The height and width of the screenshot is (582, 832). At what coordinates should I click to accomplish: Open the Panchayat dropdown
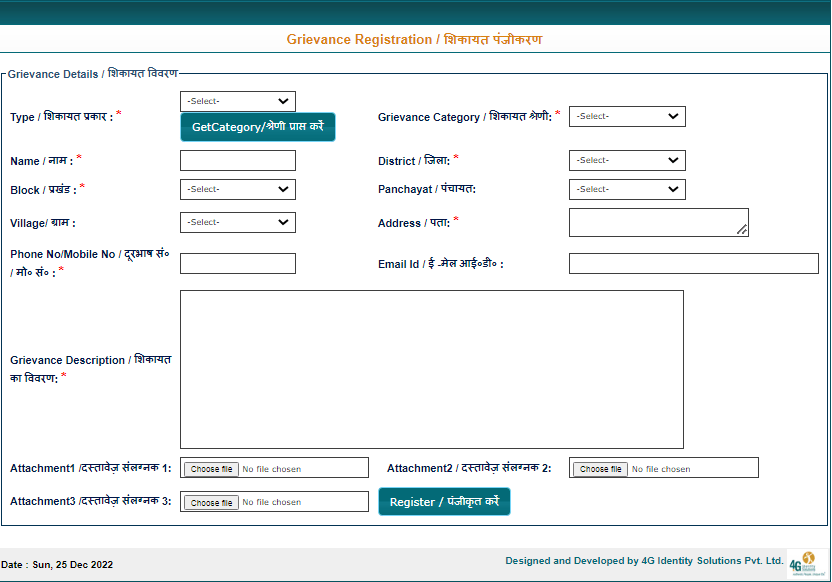tap(627, 189)
